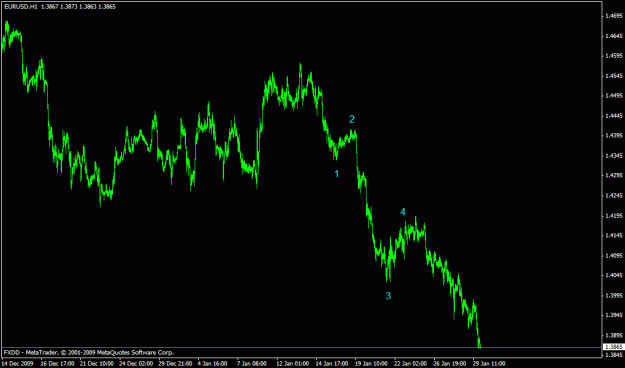Click the 1.4095 price axis label

click(614, 256)
